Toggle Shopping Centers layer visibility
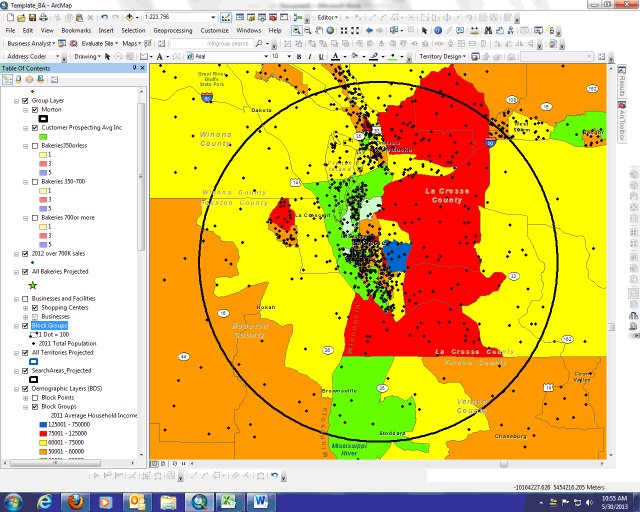640x512 pixels. [x=36, y=307]
